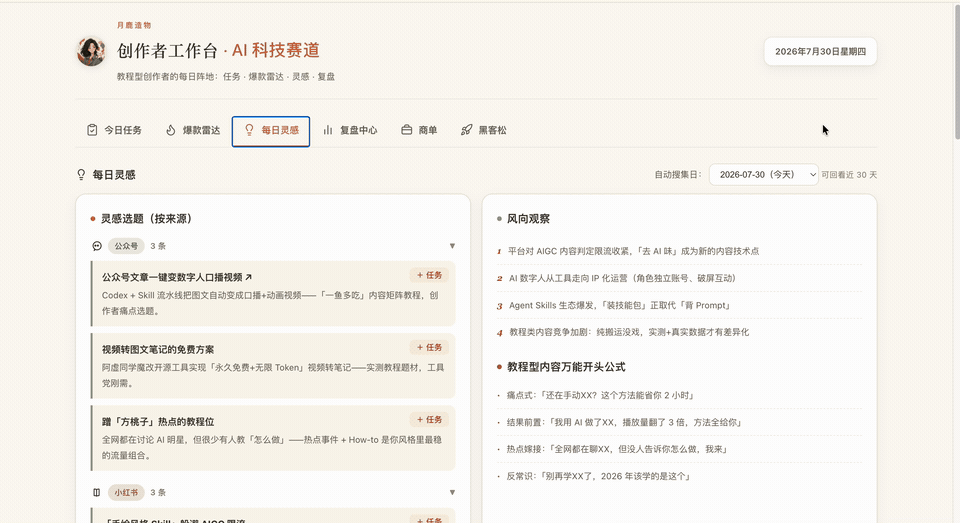The height and width of the screenshot is (523, 960).
Task: Click the briefcase icon on 商单 tab
Action: tap(407, 130)
